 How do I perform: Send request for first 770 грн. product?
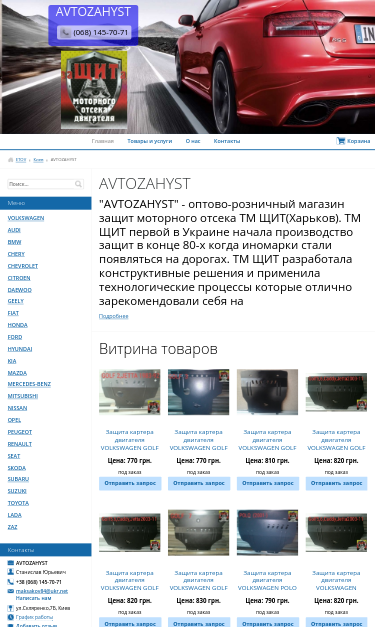pyautogui.click(x=130, y=483)
